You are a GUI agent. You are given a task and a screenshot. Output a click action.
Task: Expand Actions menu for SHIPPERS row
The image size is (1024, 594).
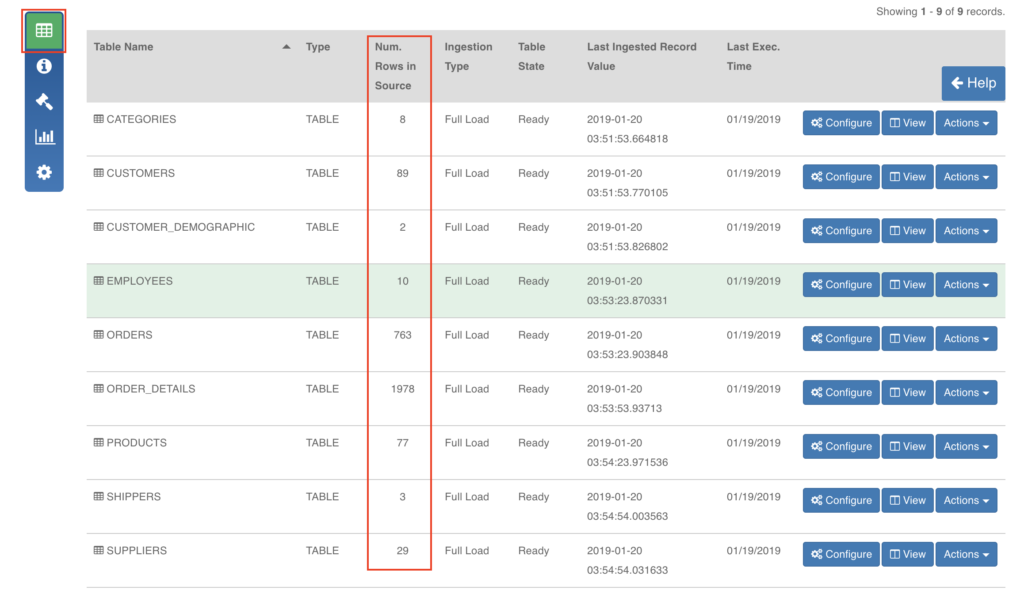point(966,501)
